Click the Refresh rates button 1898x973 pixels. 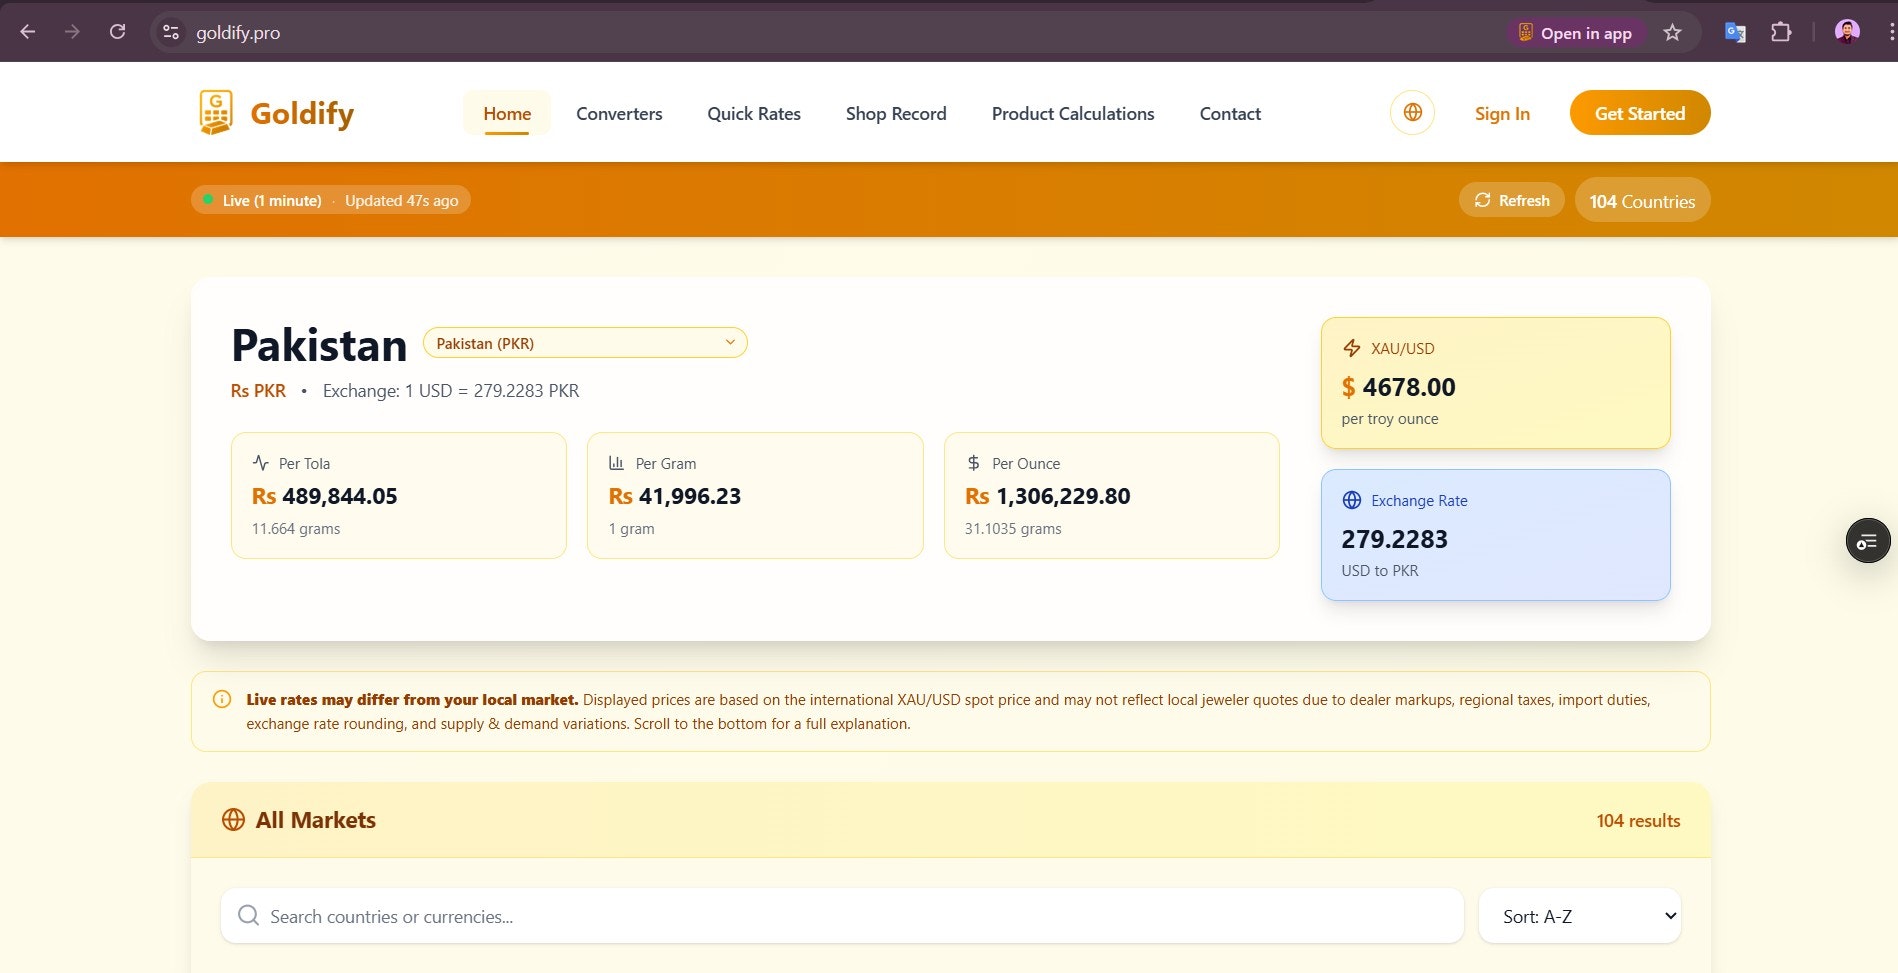coord(1512,200)
